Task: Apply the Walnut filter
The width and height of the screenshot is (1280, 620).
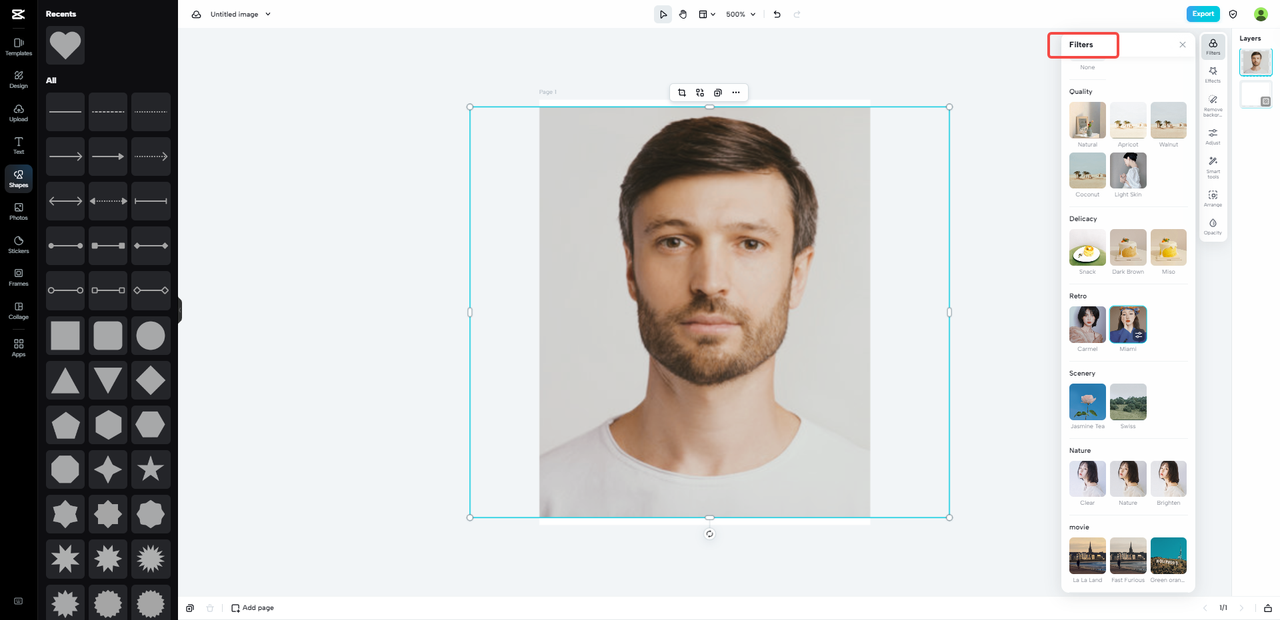Action: (x=1168, y=120)
